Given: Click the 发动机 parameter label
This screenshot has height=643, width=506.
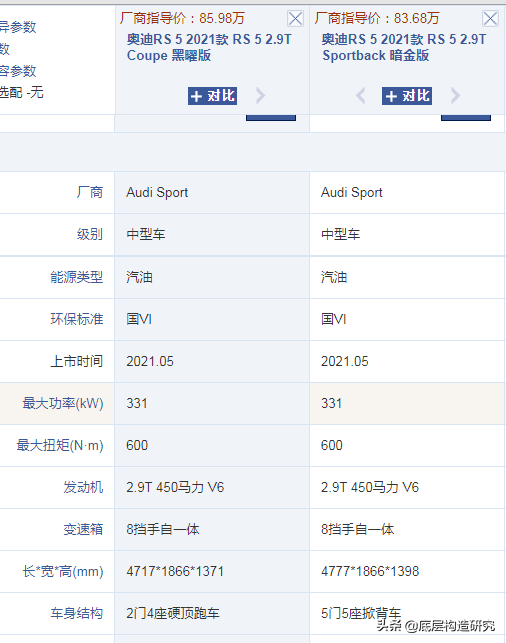Looking at the screenshot, I should [83, 488].
